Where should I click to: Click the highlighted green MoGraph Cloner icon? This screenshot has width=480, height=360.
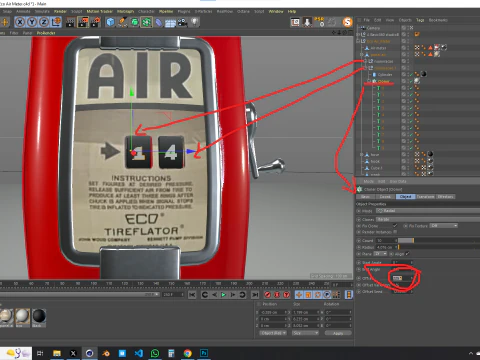[146, 22]
